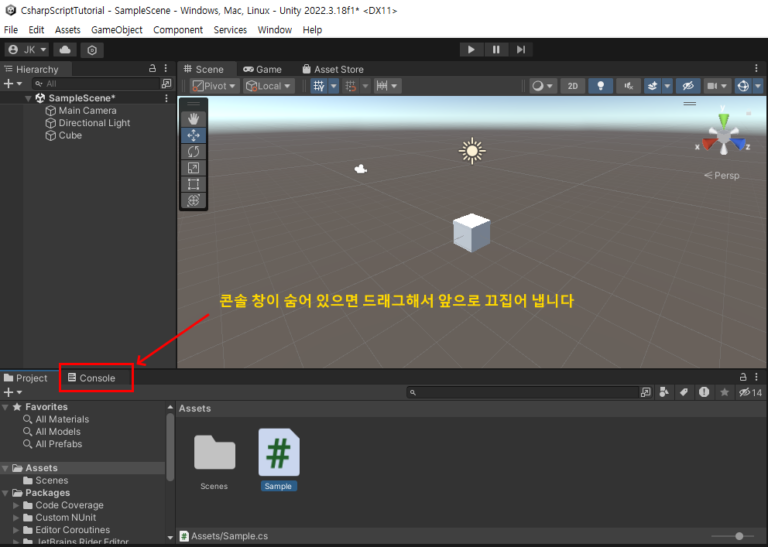Select the Sample script asset
The image size is (768, 547).
coord(278,458)
